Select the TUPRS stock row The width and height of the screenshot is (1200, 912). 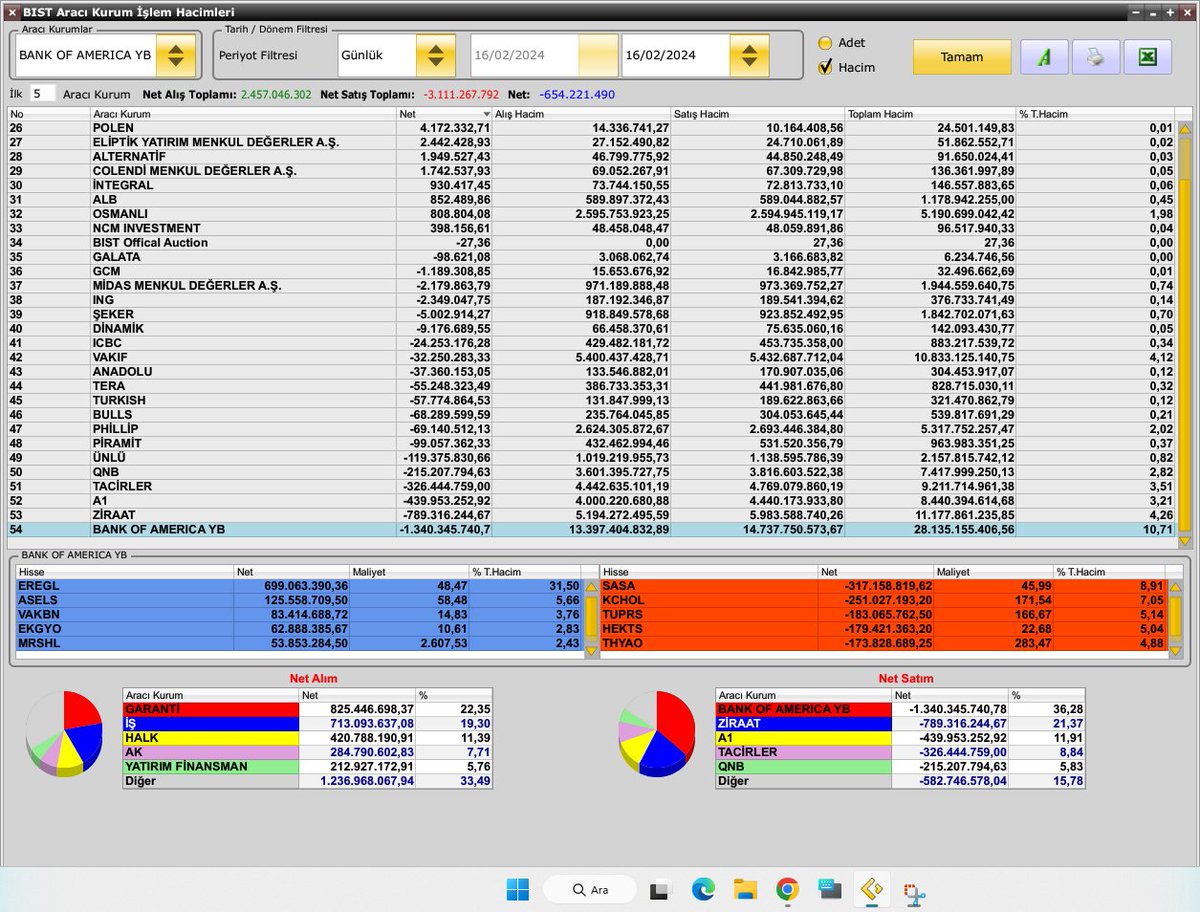coord(883,614)
